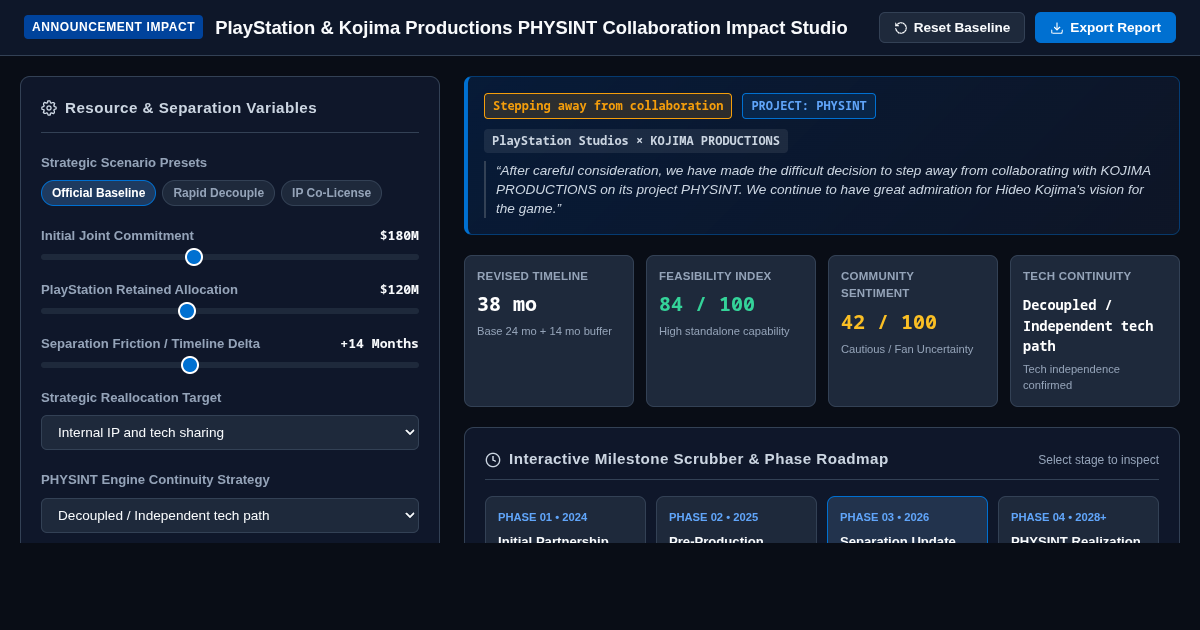Viewport: 1200px width, 630px height.
Task: Click the PROJECT: PHYSINT tag
Action: coord(809,106)
